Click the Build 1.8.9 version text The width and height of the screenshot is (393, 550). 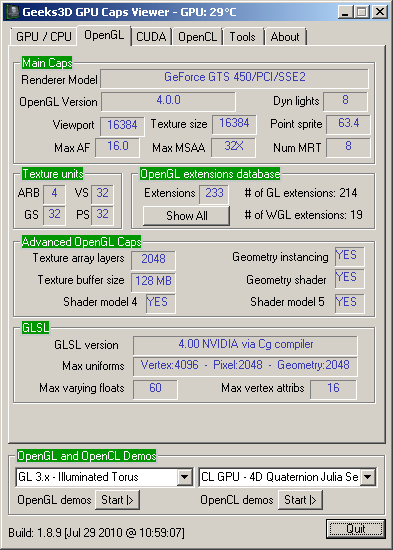coord(96,533)
